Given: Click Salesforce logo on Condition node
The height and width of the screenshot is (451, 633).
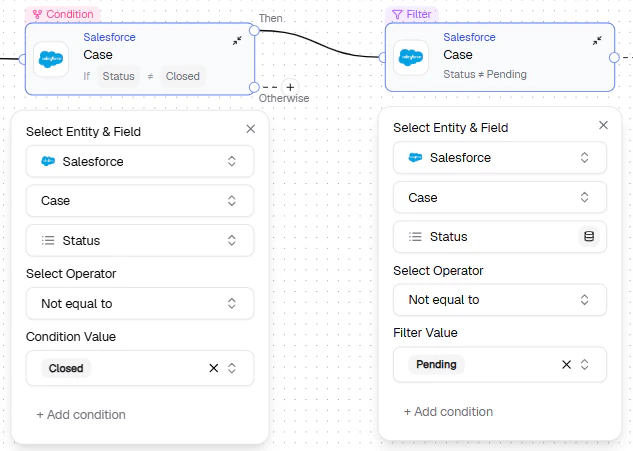Looking at the screenshot, I should click(51, 59).
